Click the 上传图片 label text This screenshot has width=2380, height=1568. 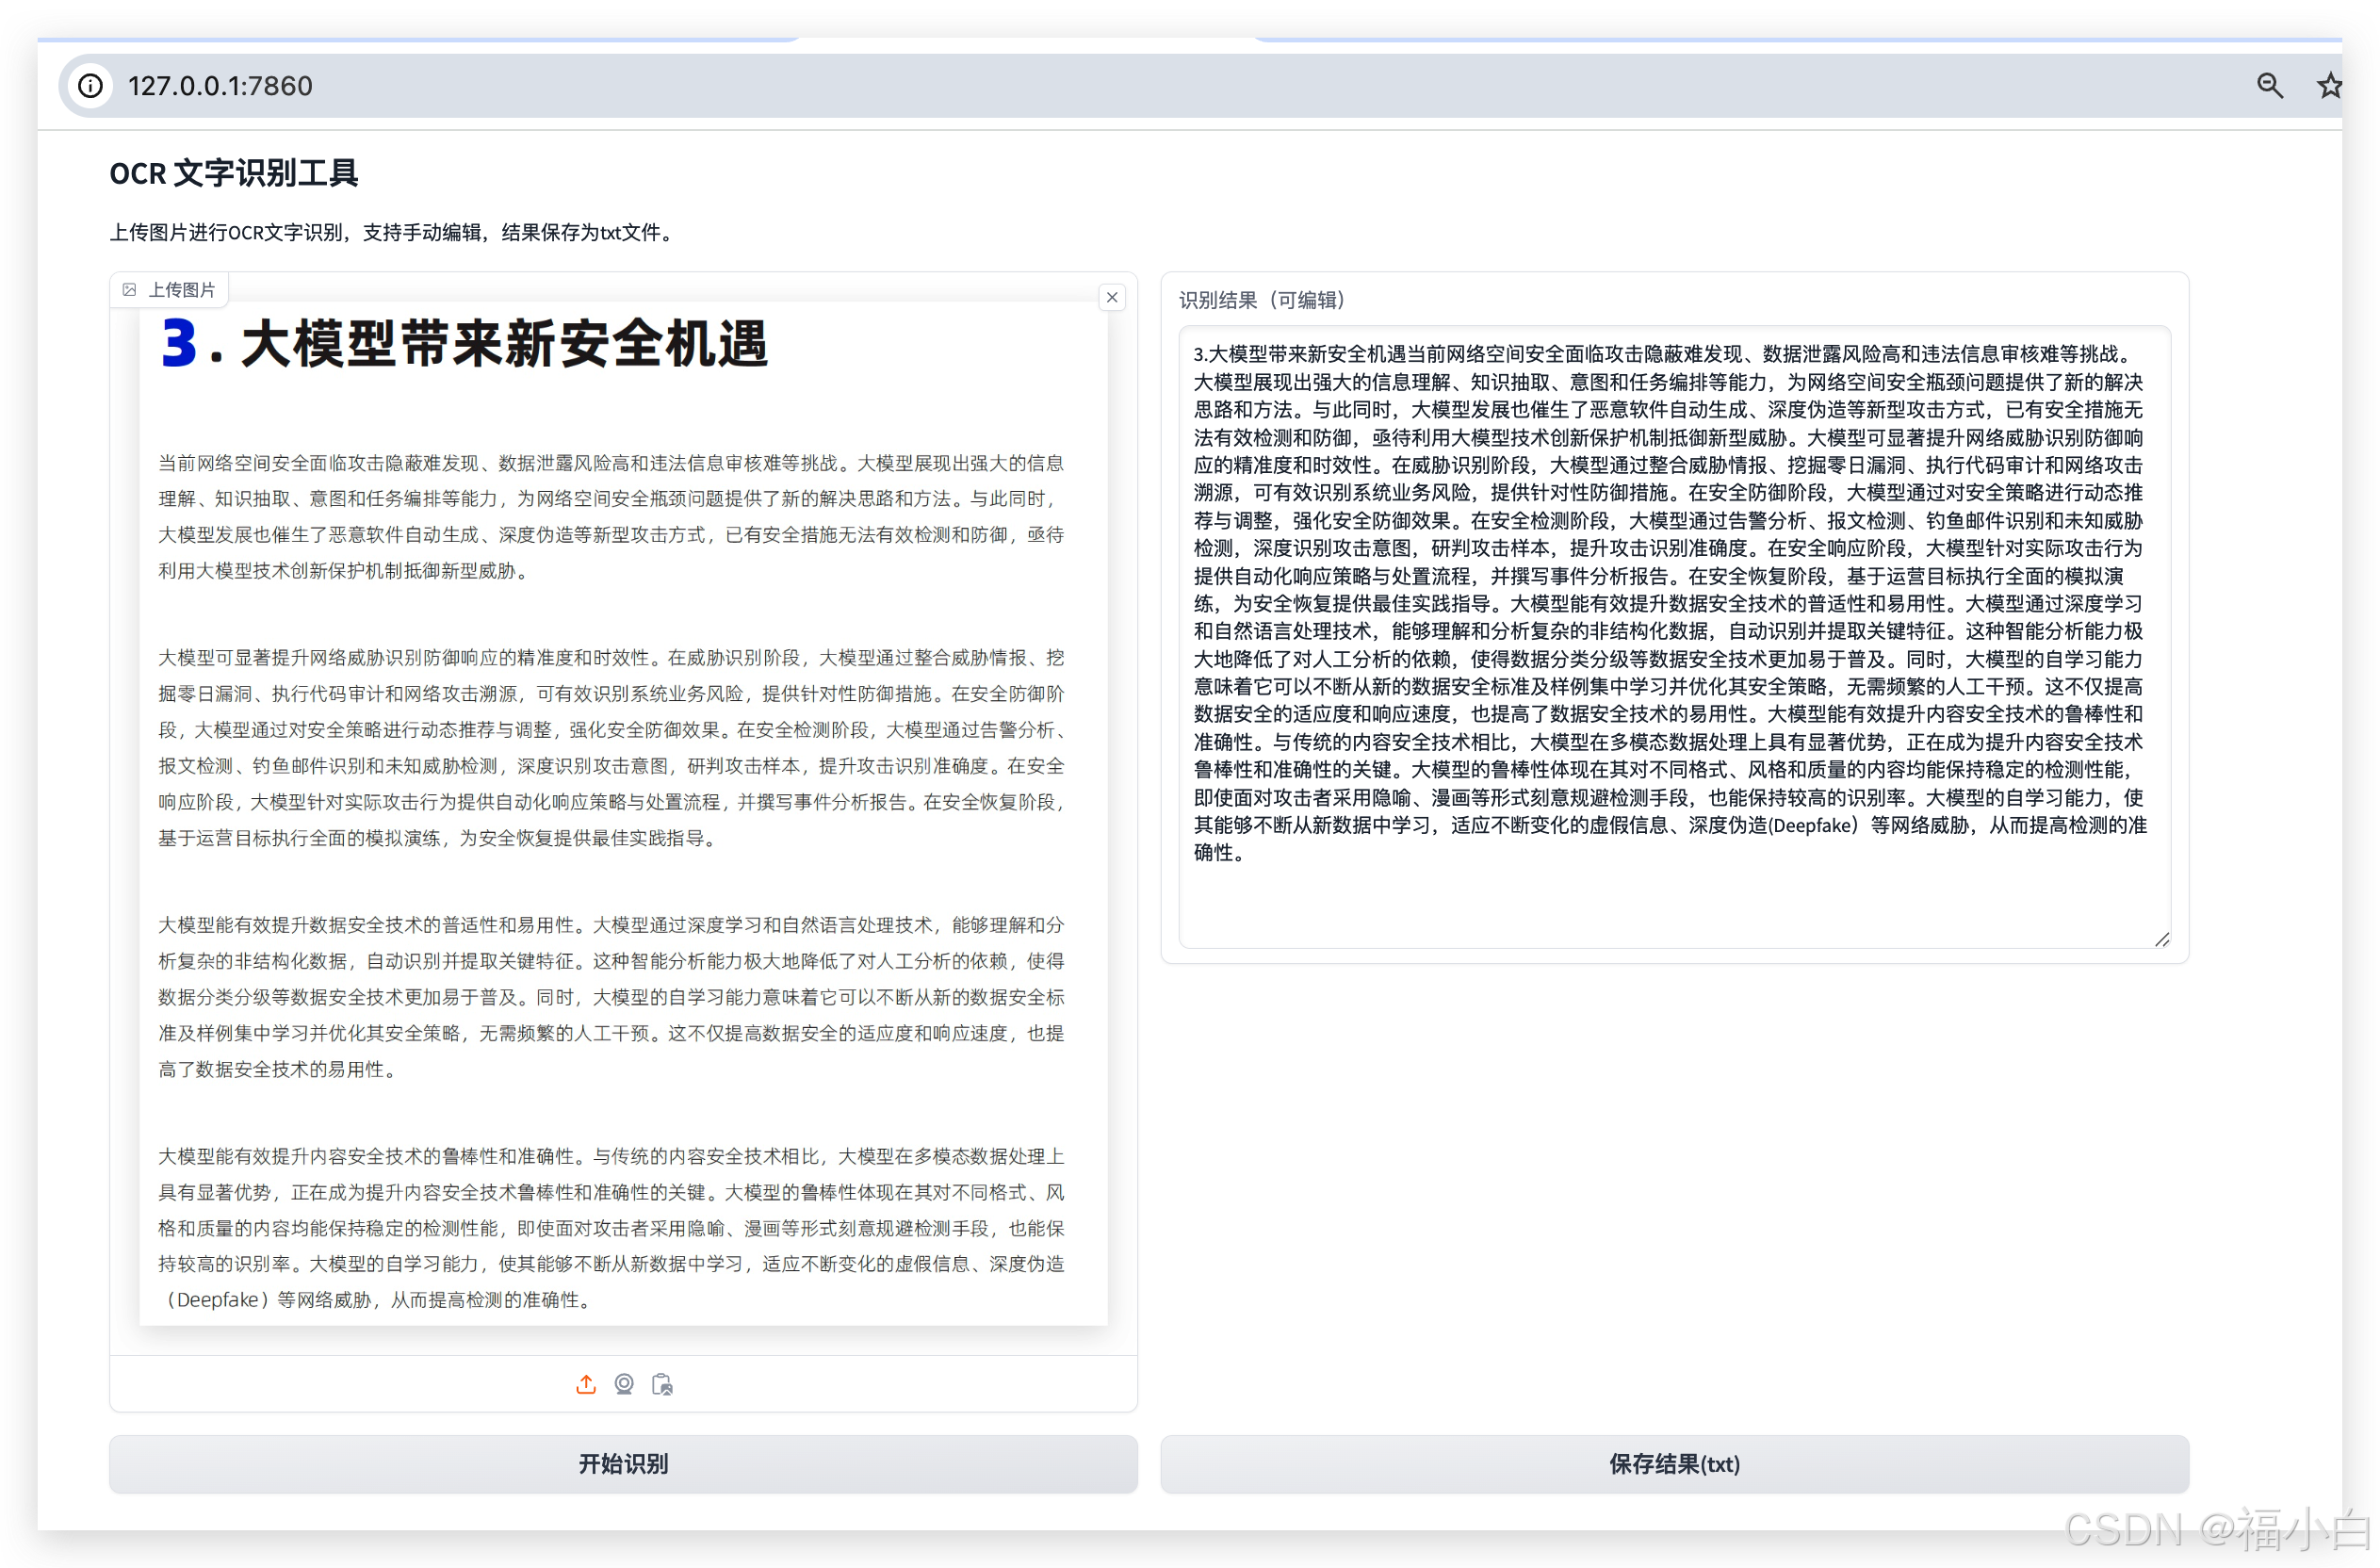click(x=182, y=290)
